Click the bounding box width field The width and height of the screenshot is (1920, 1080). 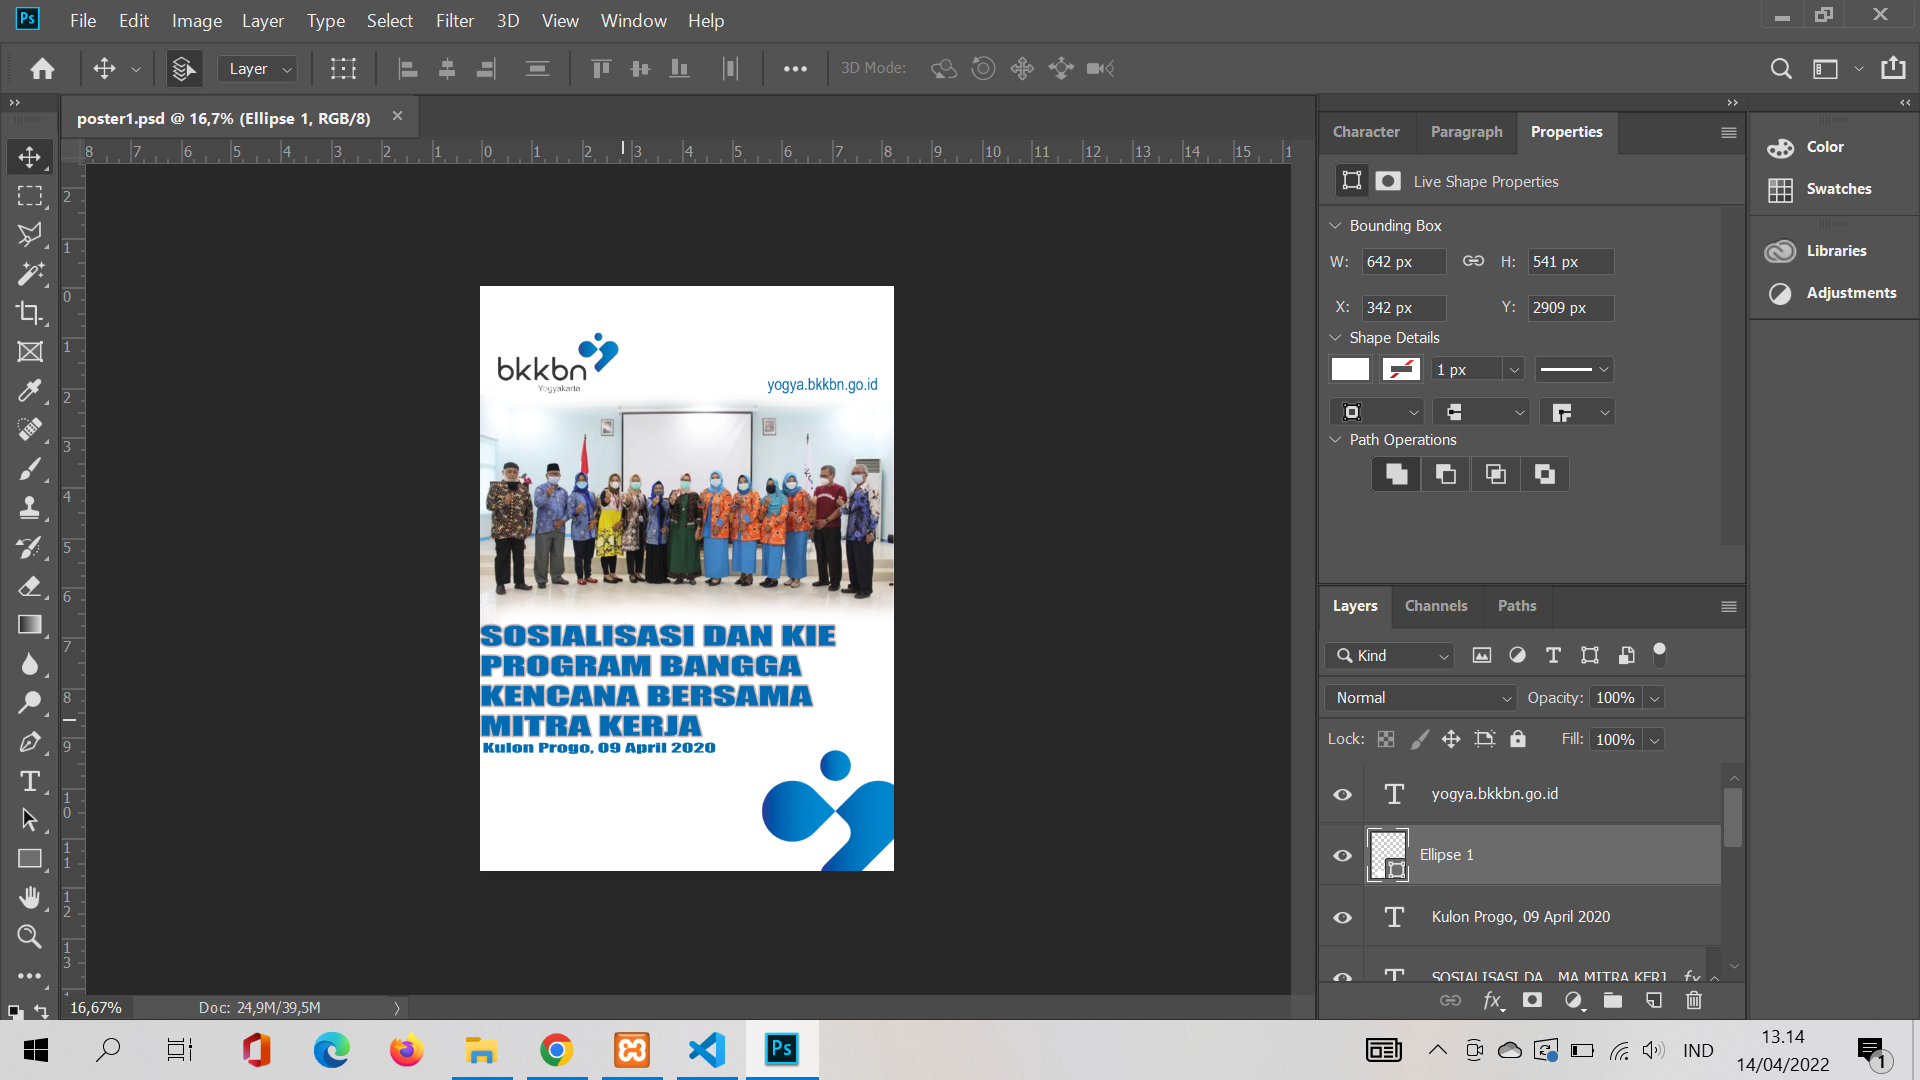coord(1403,262)
